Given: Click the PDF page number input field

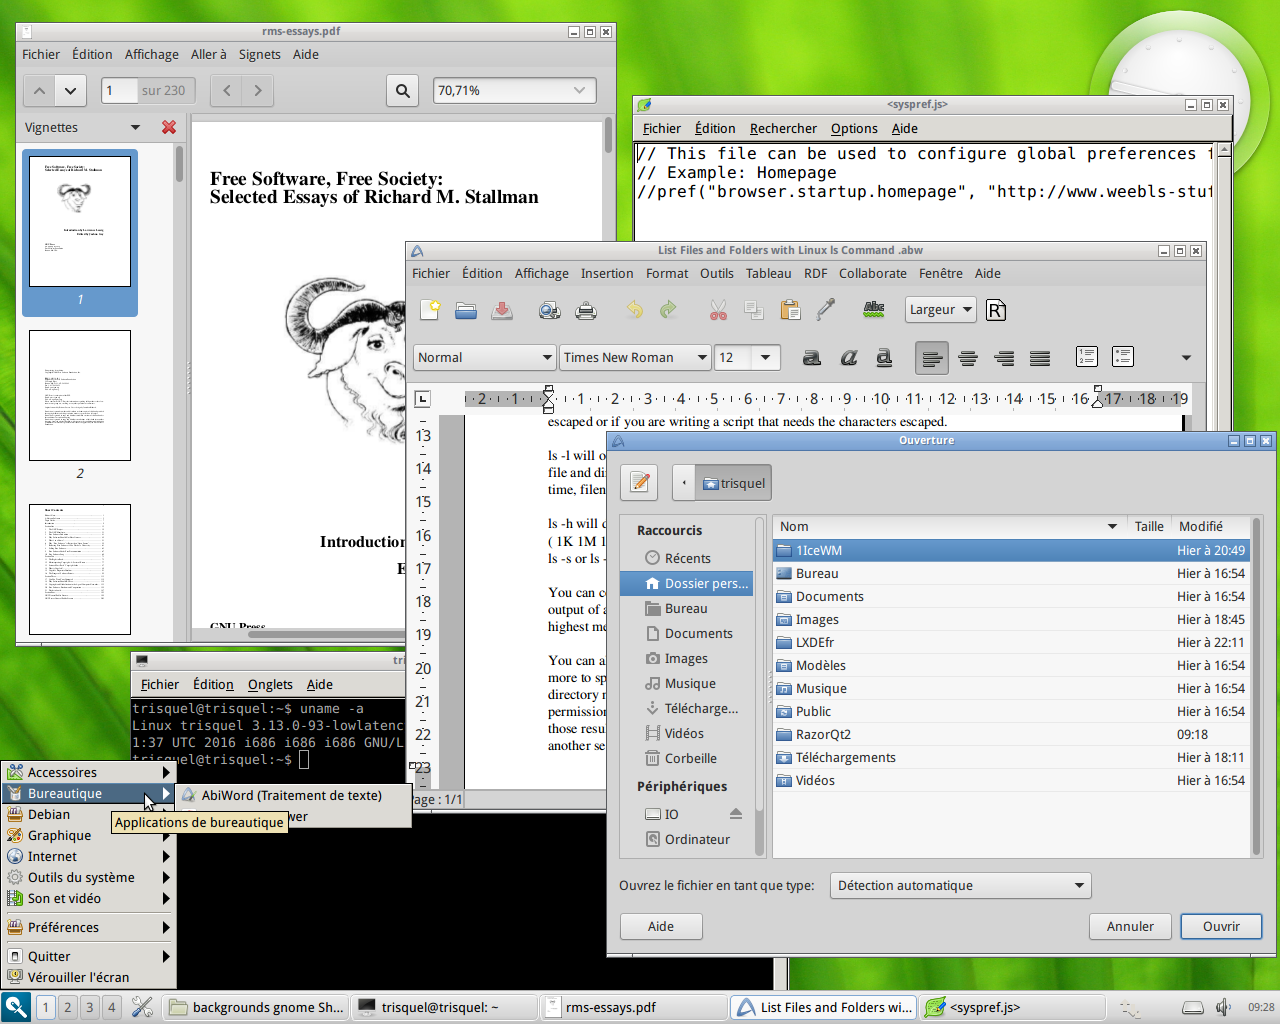Looking at the screenshot, I should (x=119, y=90).
